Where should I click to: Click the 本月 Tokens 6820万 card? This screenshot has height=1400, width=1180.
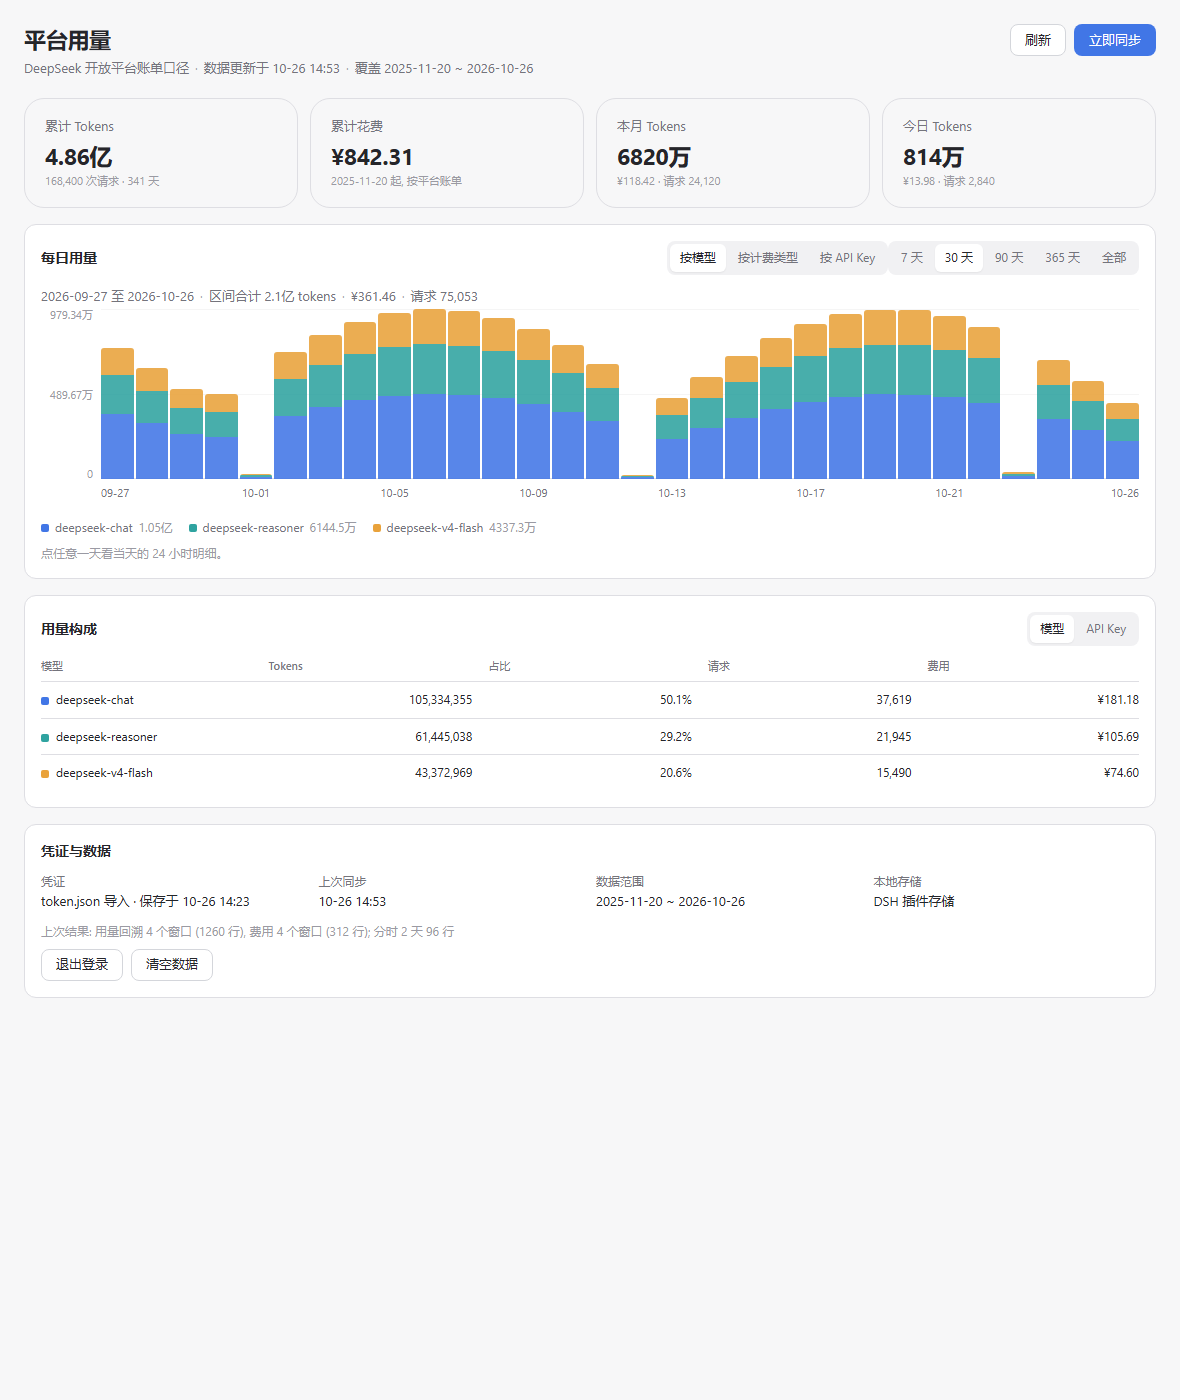(x=733, y=153)
